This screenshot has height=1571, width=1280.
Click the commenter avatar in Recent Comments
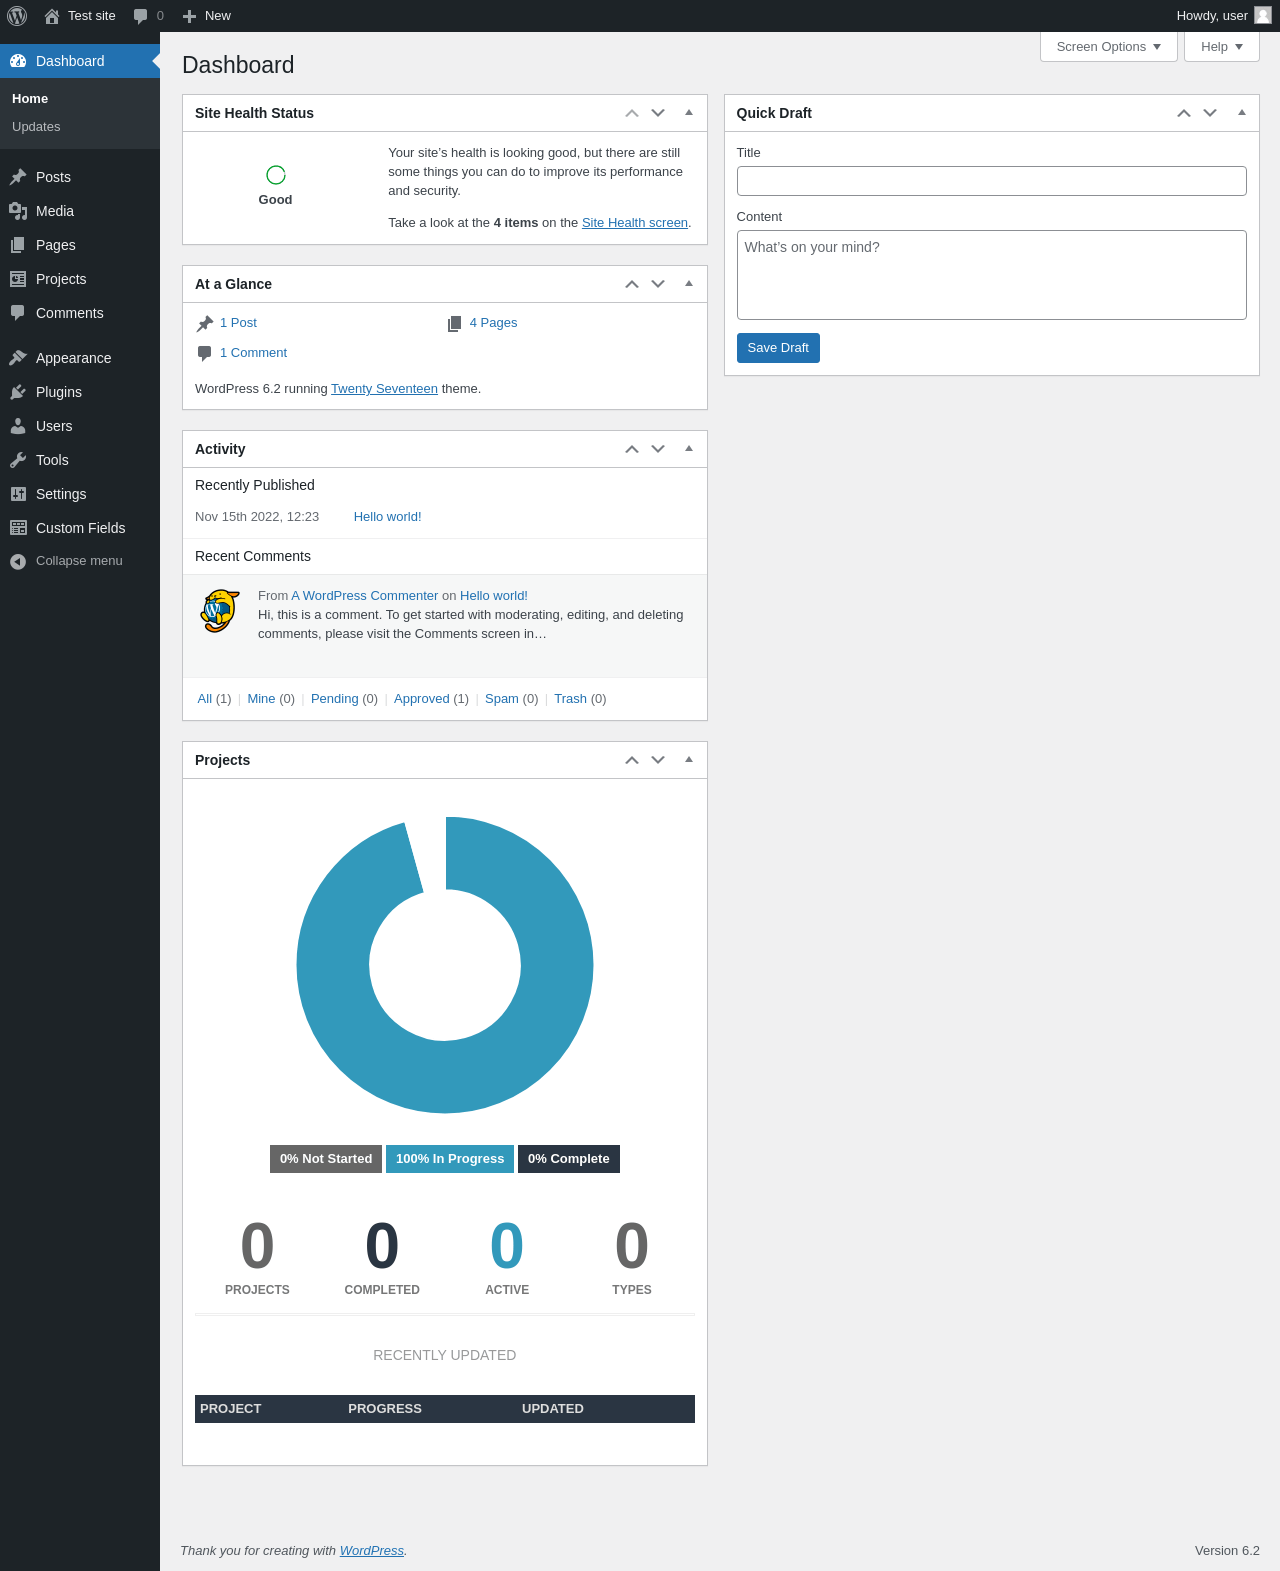(221, 611)
